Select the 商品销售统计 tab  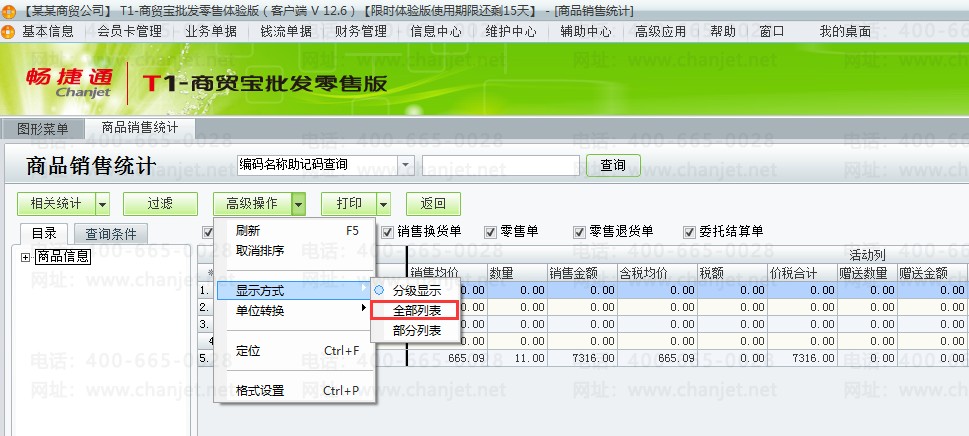point(140,128)
